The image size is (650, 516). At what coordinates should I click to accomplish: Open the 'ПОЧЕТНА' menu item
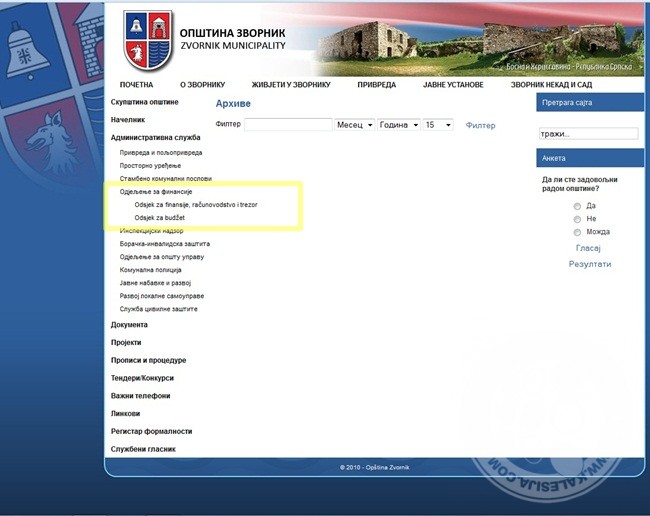click(136, 85)
